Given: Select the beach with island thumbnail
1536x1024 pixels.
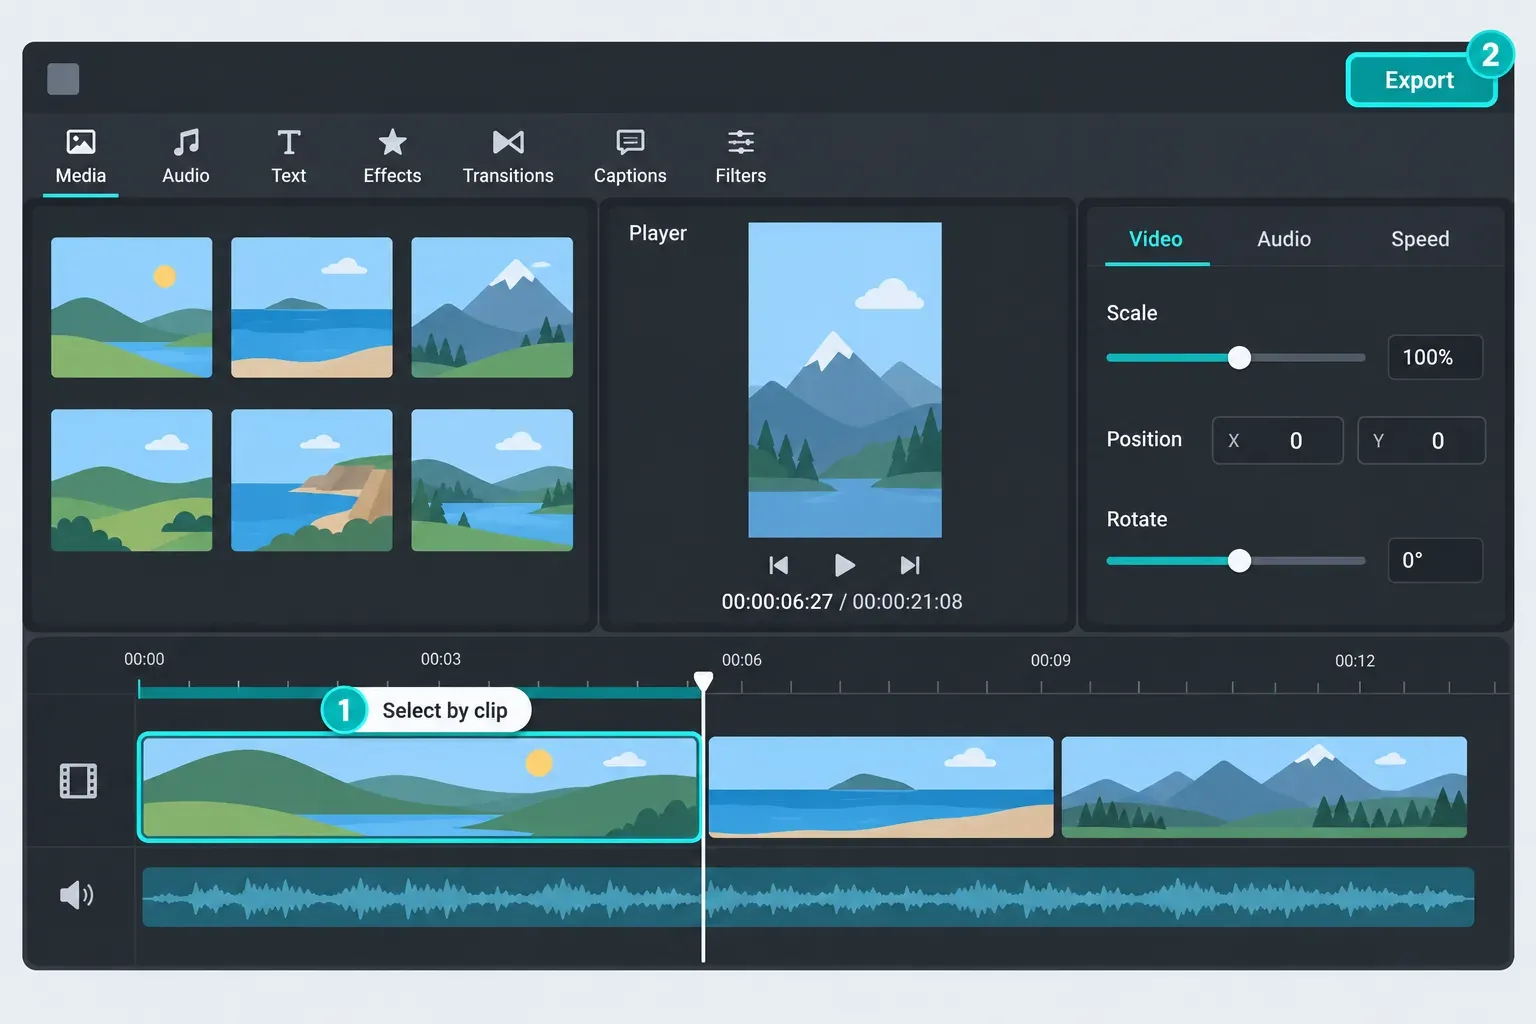Looking at the screenshot, I should (x=312, y=307).
